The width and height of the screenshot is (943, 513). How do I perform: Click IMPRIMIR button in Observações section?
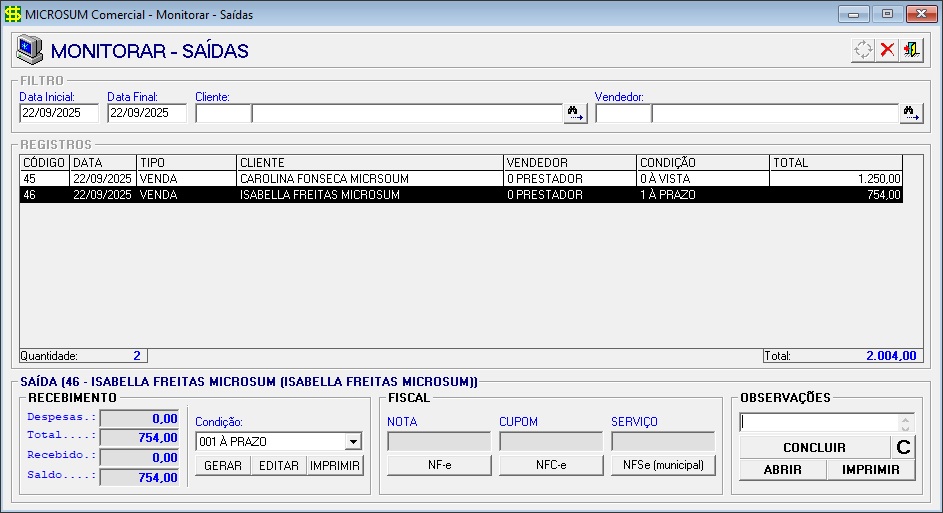click(871, 470)
